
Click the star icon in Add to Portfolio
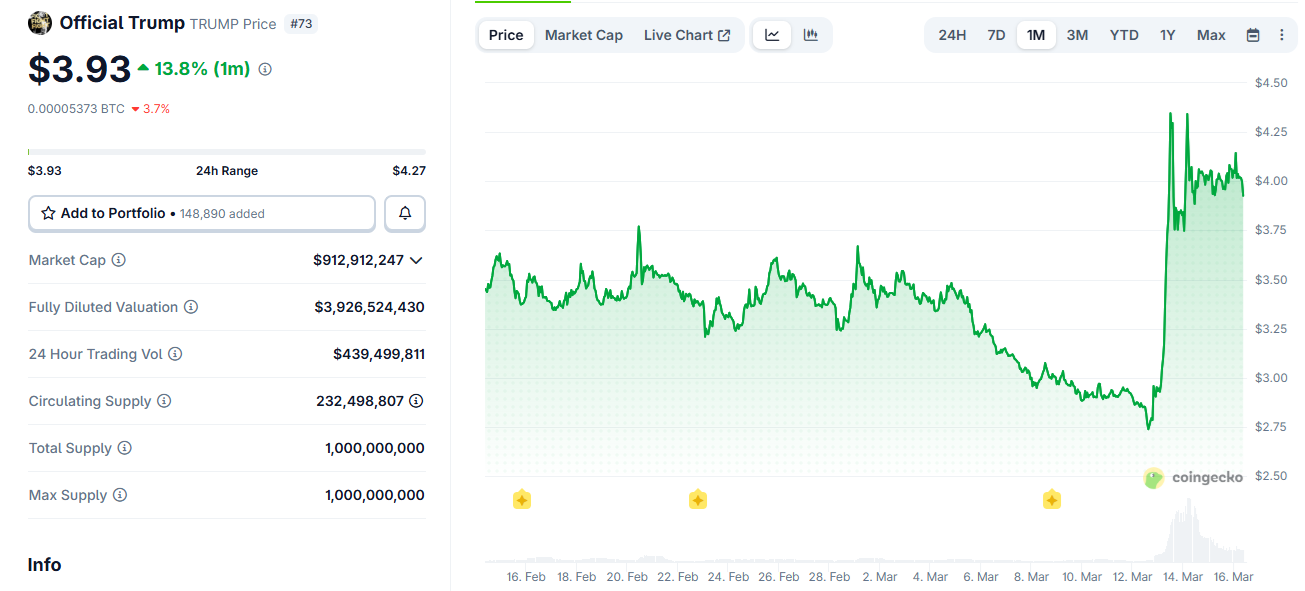click(x=47, y=213)
